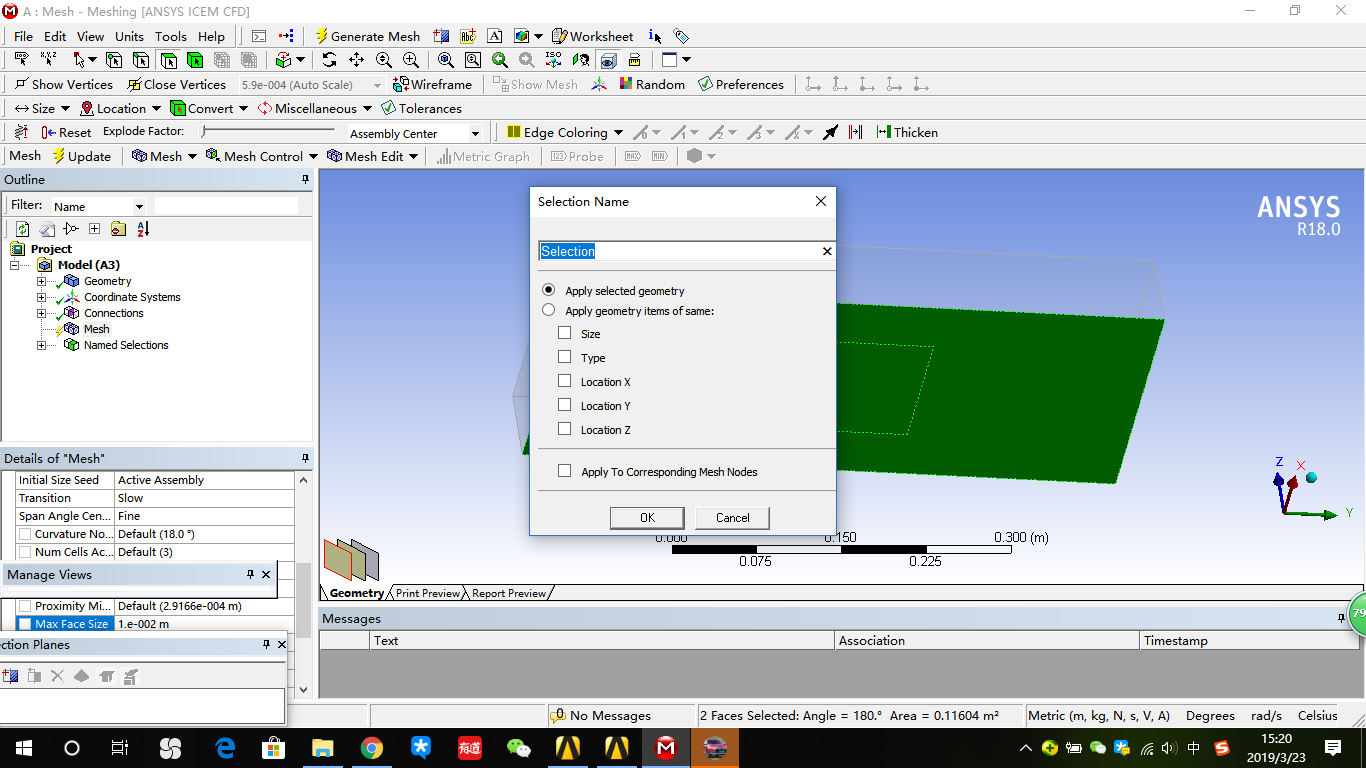Image resolution: width=1366 pixels, height=768 pixels.
Task: Enable Apply To Corresponding Mesh Nodes
Action: (x=565, y=469)
